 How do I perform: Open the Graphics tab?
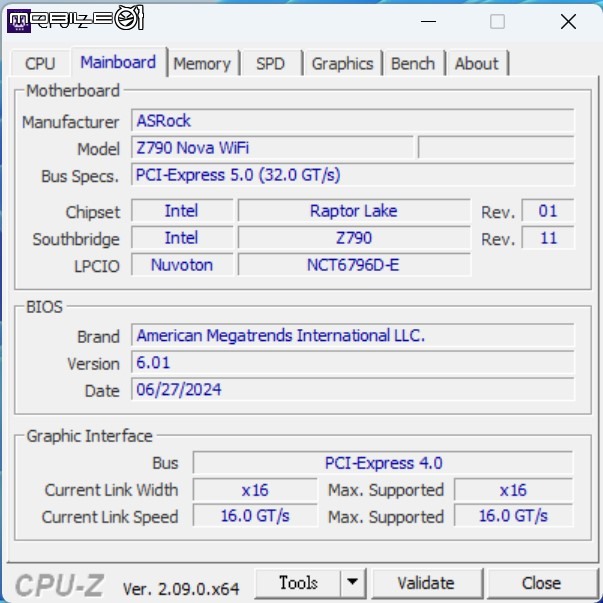[342, 63]
